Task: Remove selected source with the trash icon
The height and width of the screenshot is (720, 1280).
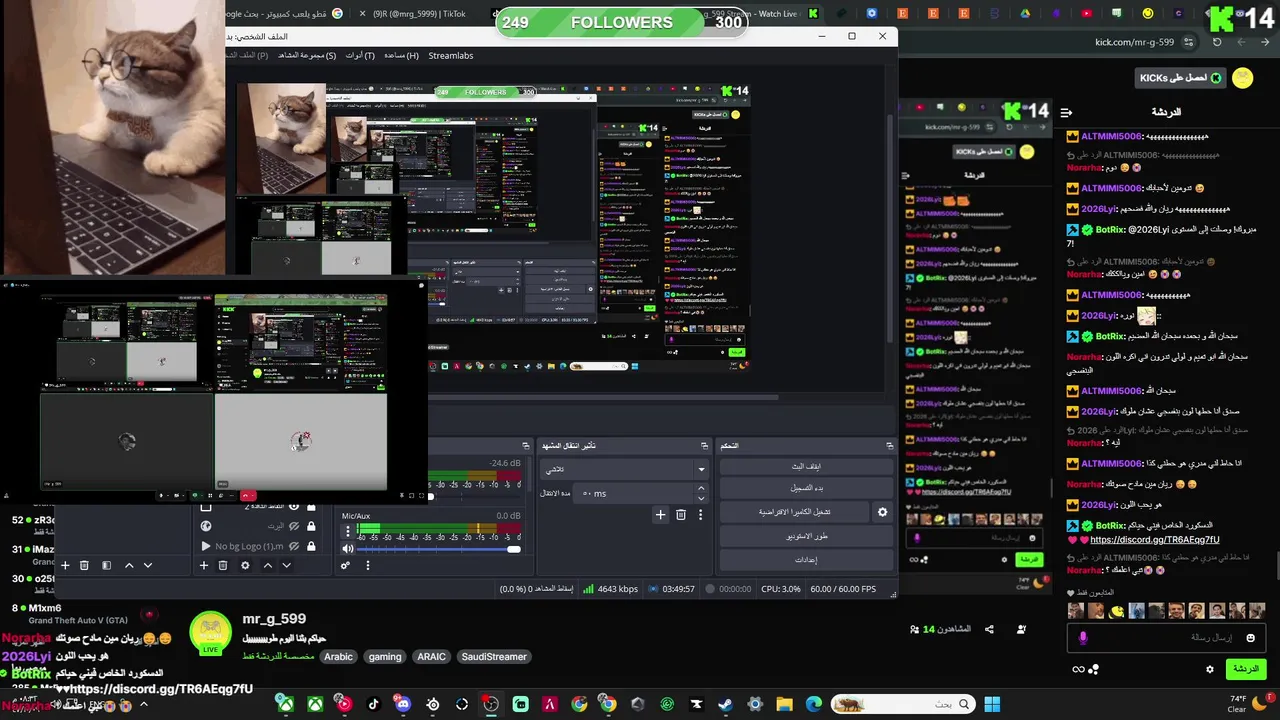Action: (223, 565)
